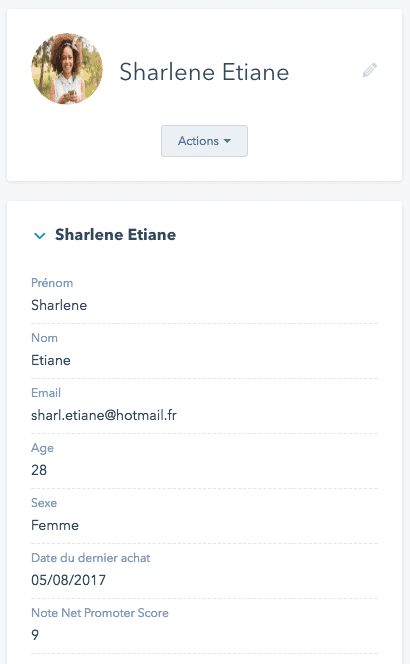Collapse the Sharlene Etiane section chevron

click(x=39, y=235)
